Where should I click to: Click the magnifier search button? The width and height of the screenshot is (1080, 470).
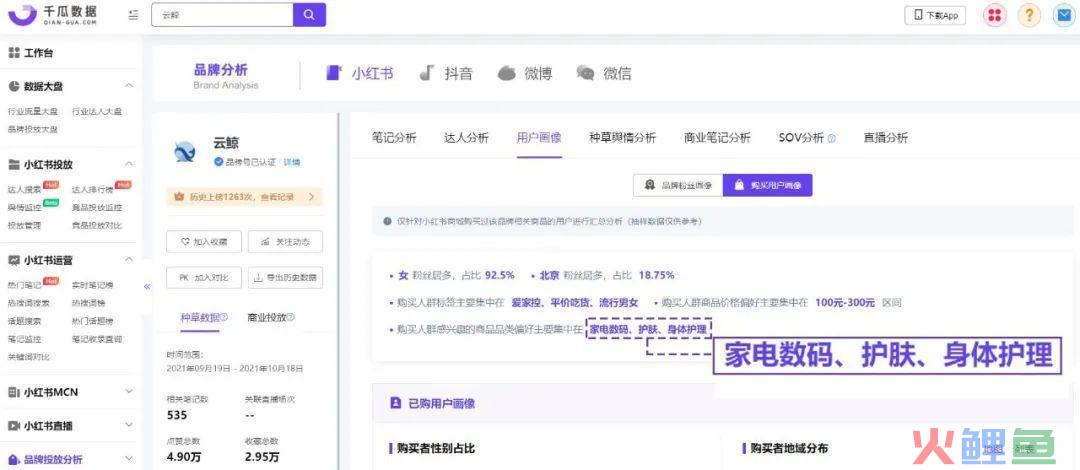click(309, 15)
